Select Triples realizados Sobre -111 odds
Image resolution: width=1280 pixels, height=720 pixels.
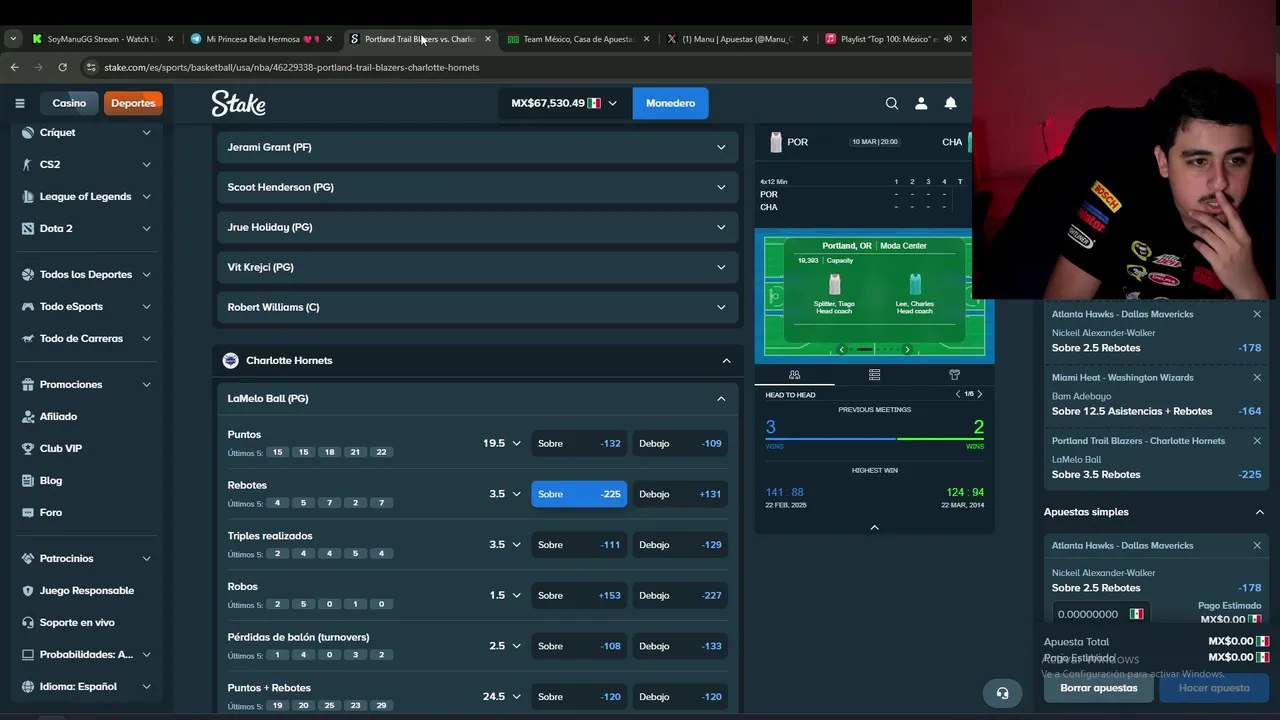coord(579,545)
